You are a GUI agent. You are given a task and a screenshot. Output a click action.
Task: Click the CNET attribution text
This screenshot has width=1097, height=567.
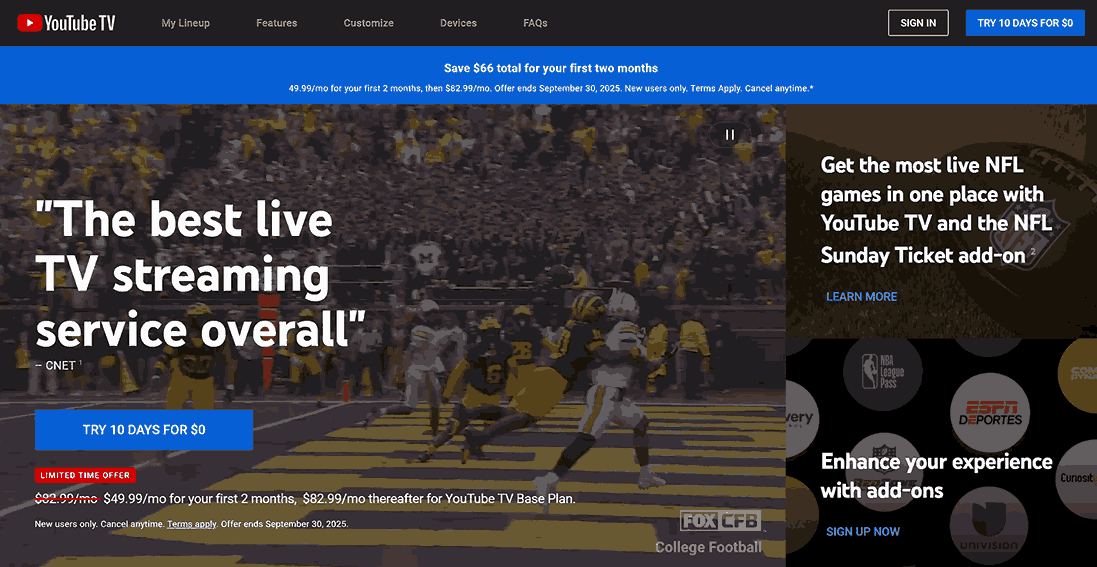(58, 365)
